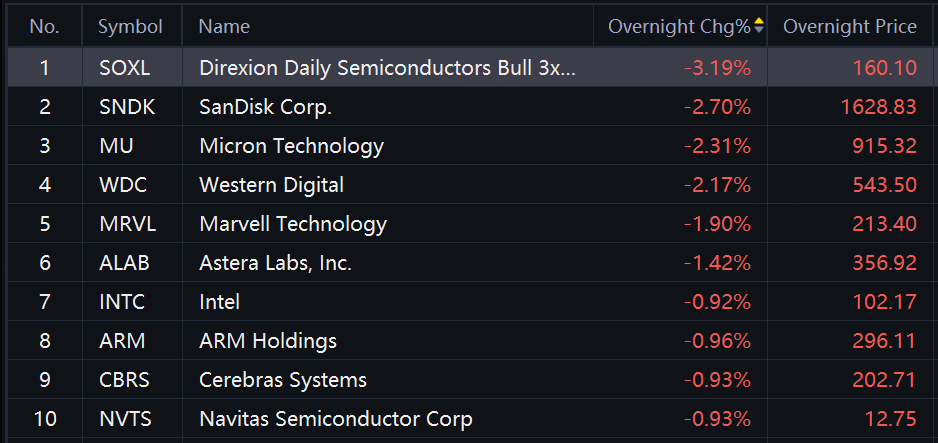Viewport: 938px width, 443px height.
Task: Select the Intel row
Action: pos(469,301)
